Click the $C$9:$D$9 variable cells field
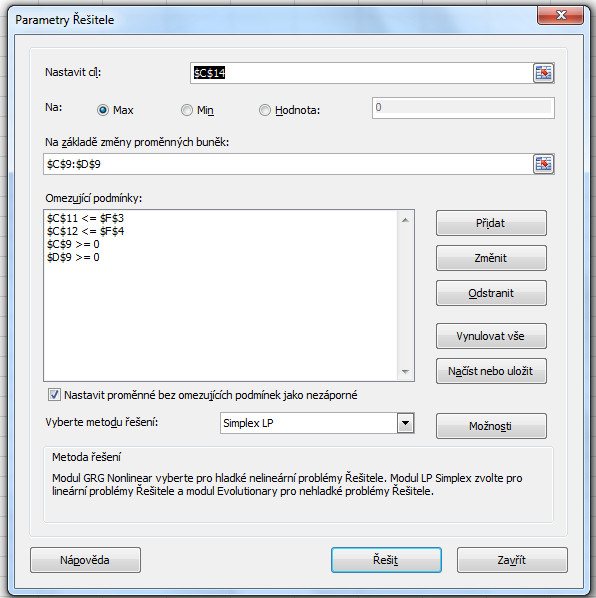 click(x=288, y=164)
